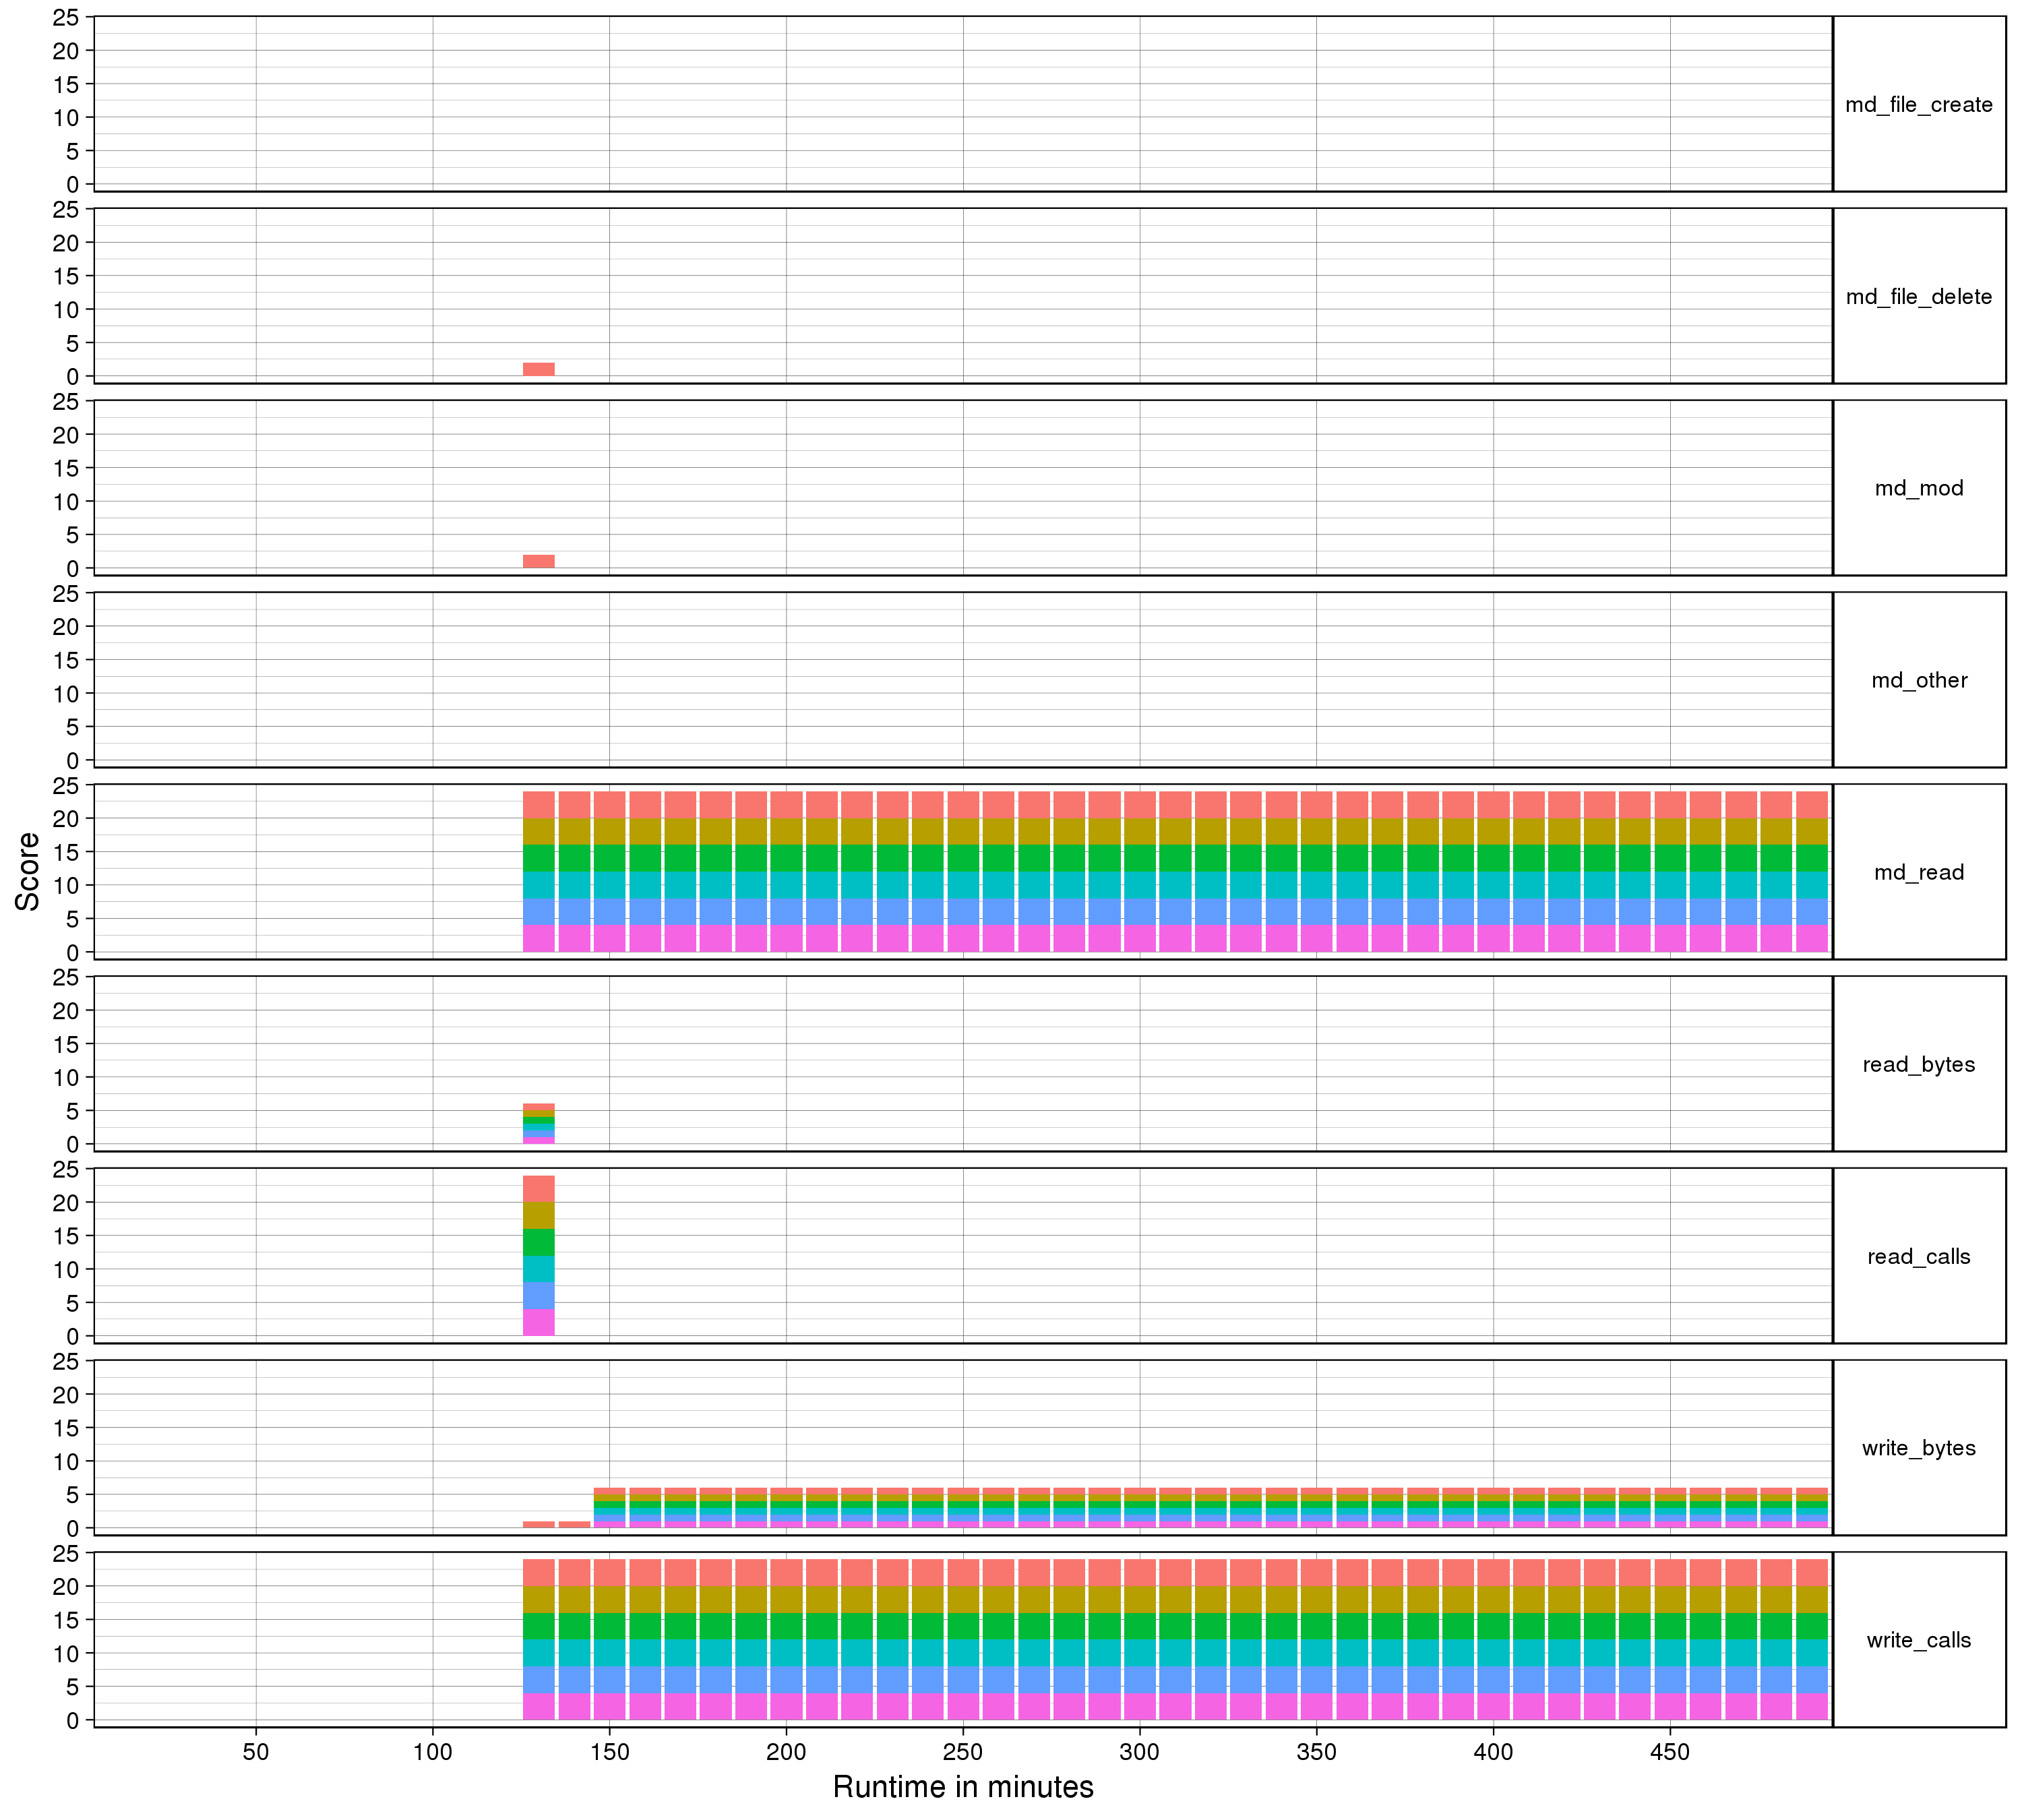Click the md_other facet label
This screenshot has height=1820, width=2022.
point(1918,680)
